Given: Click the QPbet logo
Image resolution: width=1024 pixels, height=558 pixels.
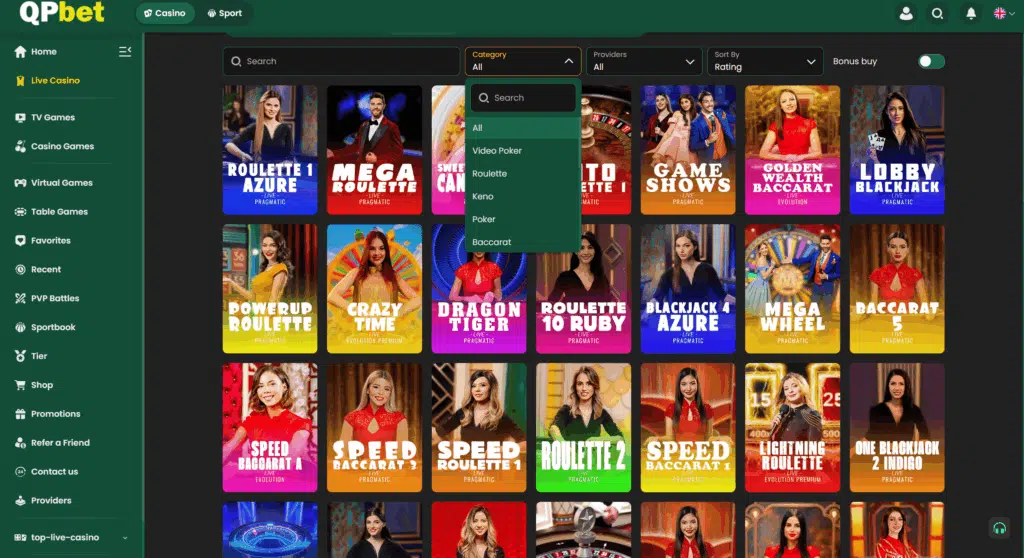Looking at the screenshot, I should click(x=62, y=13).
